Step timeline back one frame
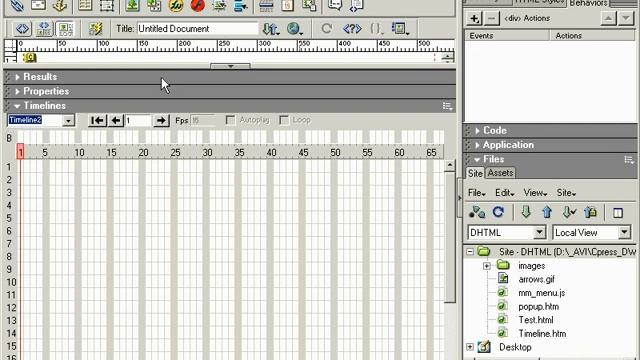The width and height of the screenshot is (640, 360). 116,120
